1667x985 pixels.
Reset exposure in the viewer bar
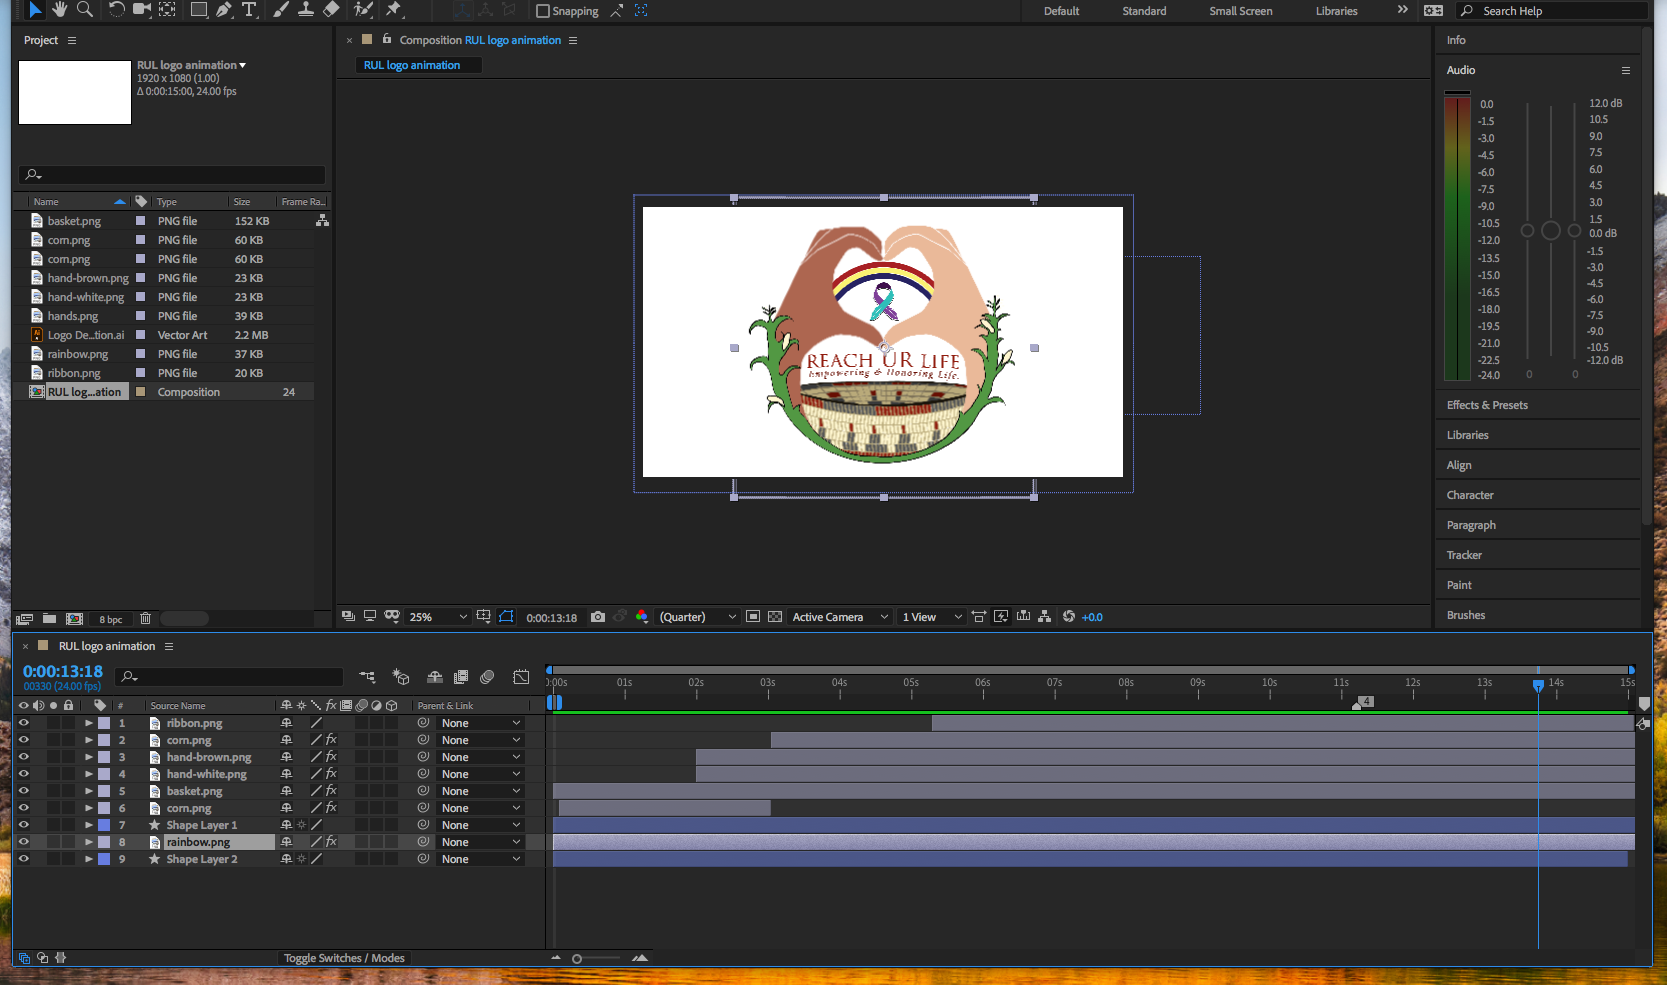pyautogui.click(x=1069, y=617)
